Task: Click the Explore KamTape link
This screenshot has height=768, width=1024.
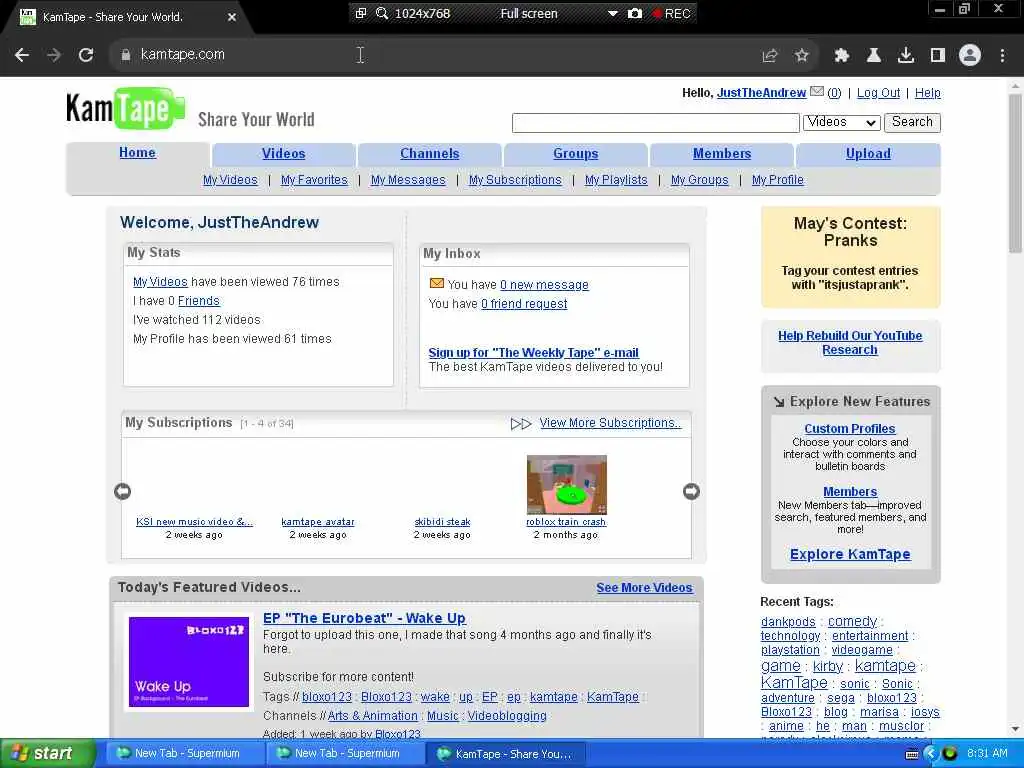Action: coord(850,554)
